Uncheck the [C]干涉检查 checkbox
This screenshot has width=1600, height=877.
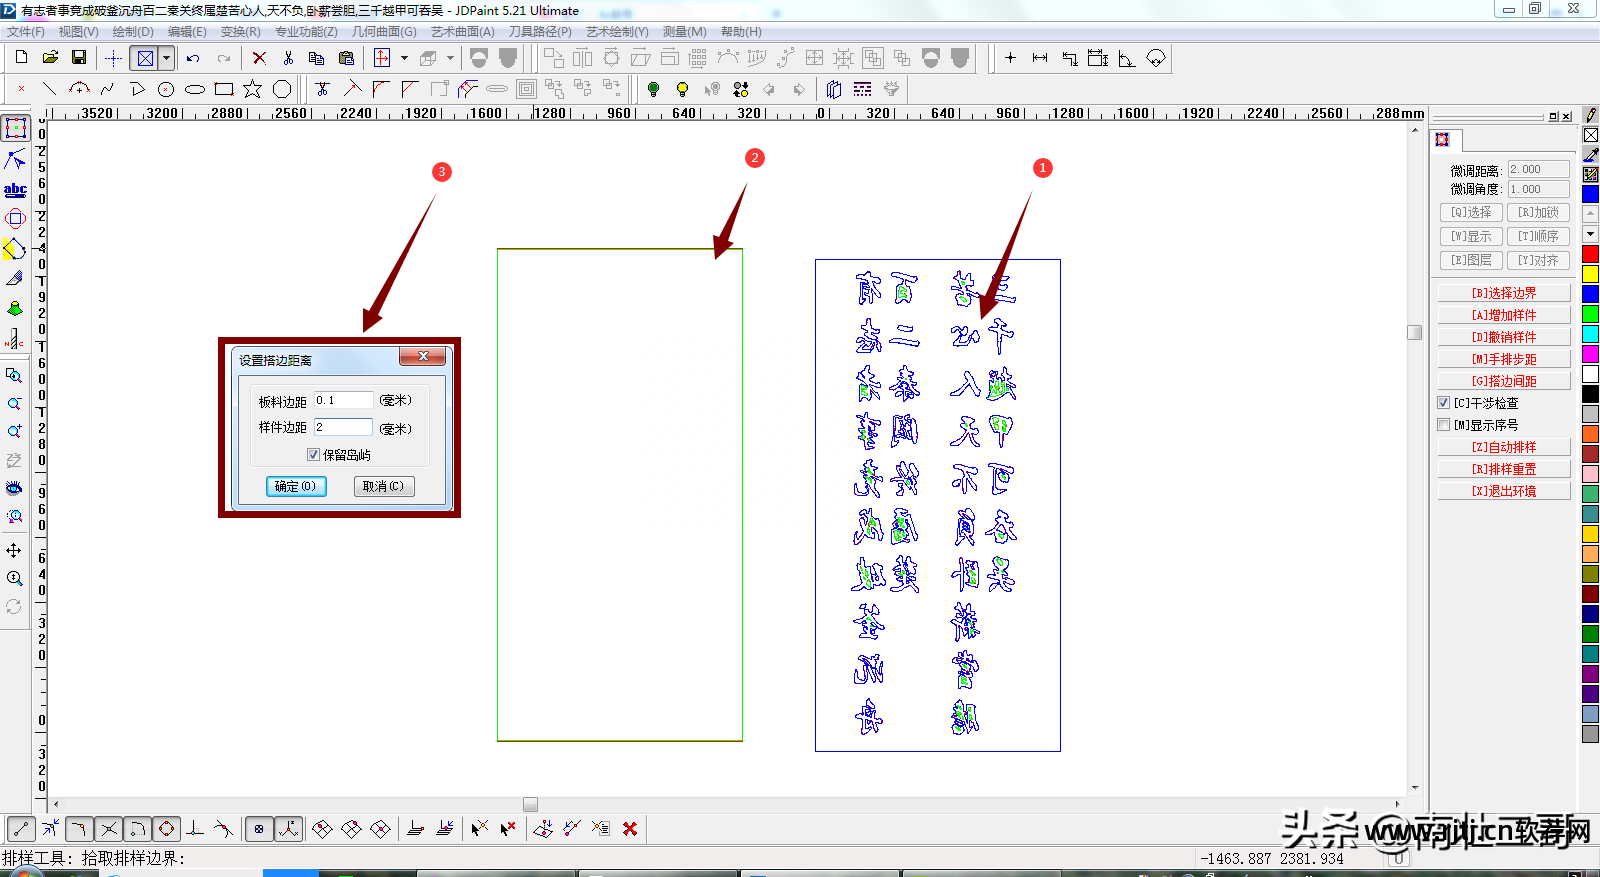pyautogui.click(x=1443, y=403)
